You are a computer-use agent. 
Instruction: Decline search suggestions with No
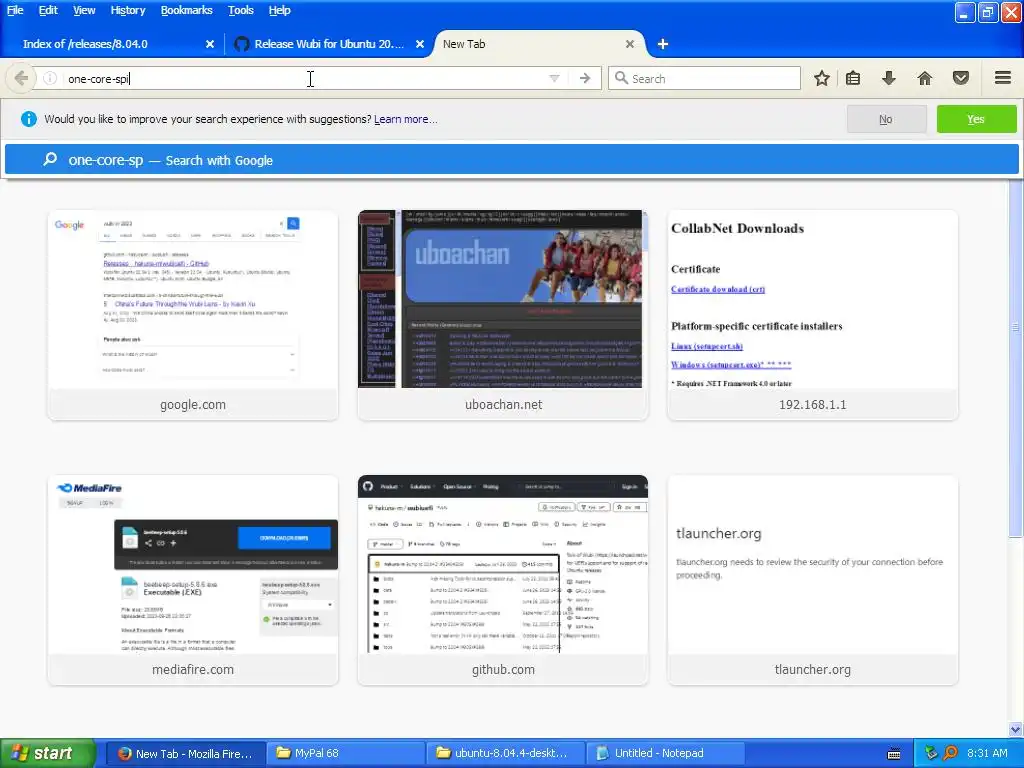click(x=886, y=119)
